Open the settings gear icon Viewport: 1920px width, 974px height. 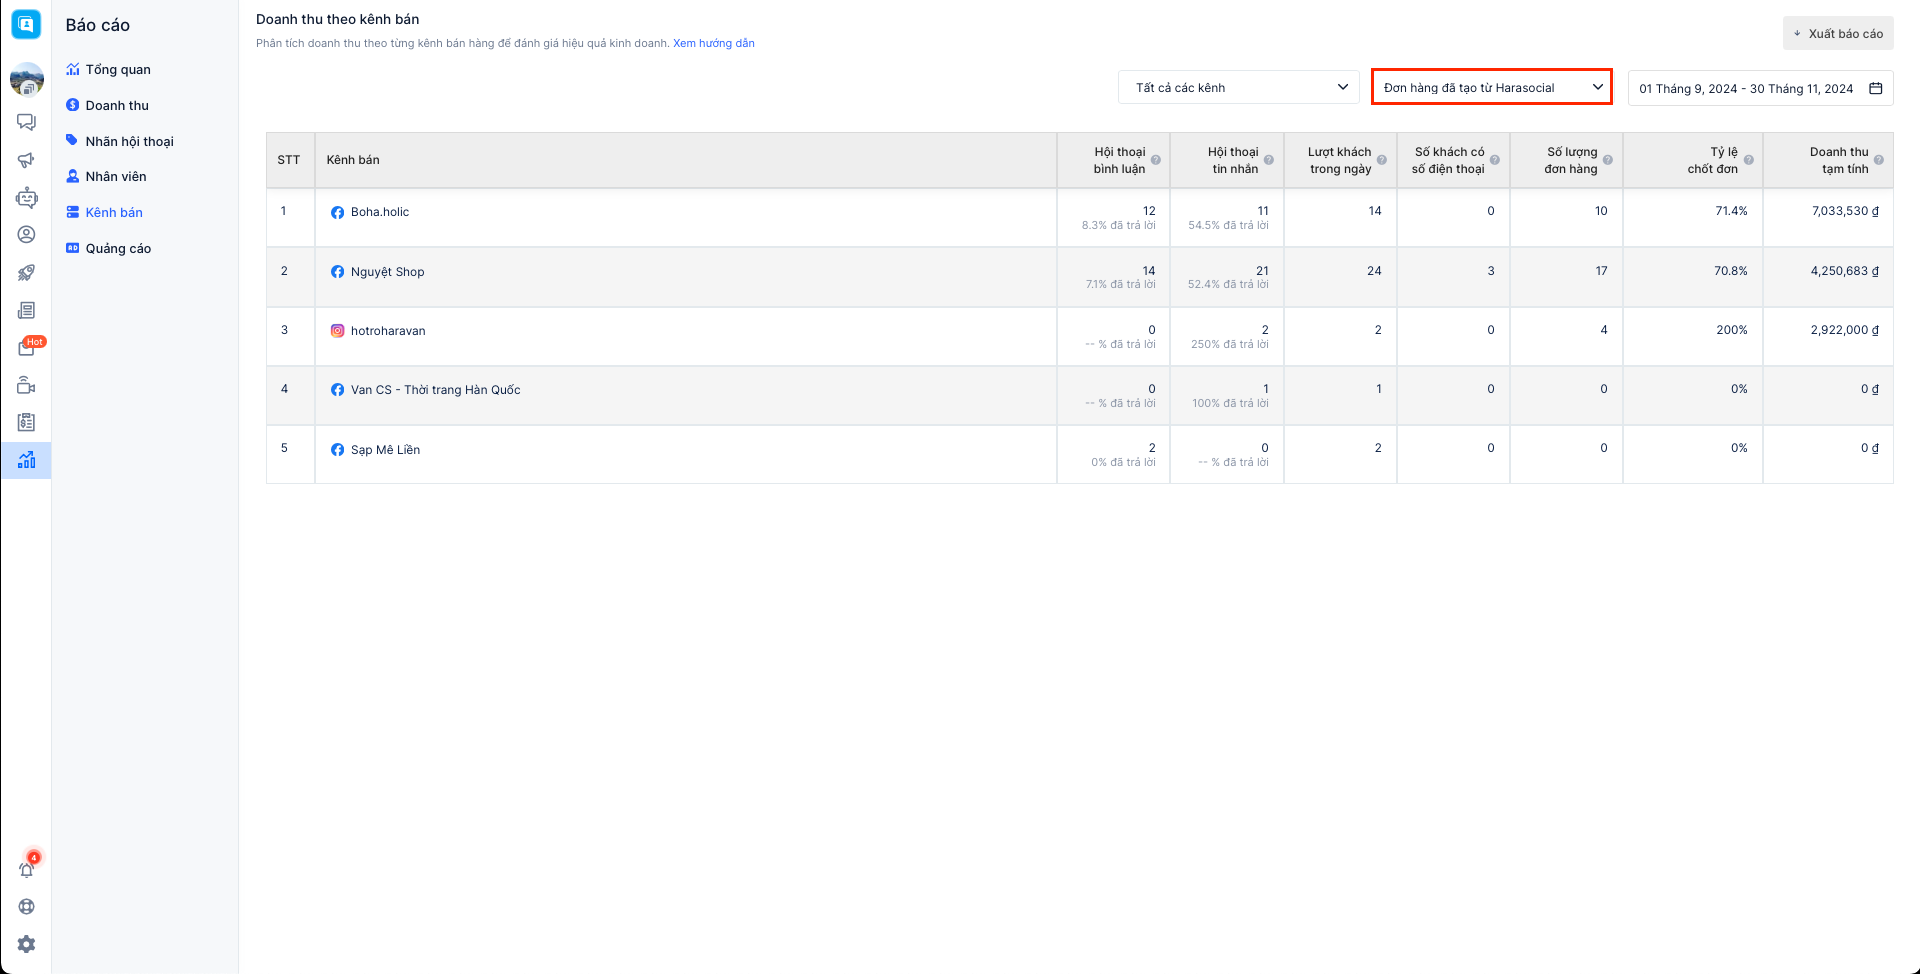pos(27,944)
